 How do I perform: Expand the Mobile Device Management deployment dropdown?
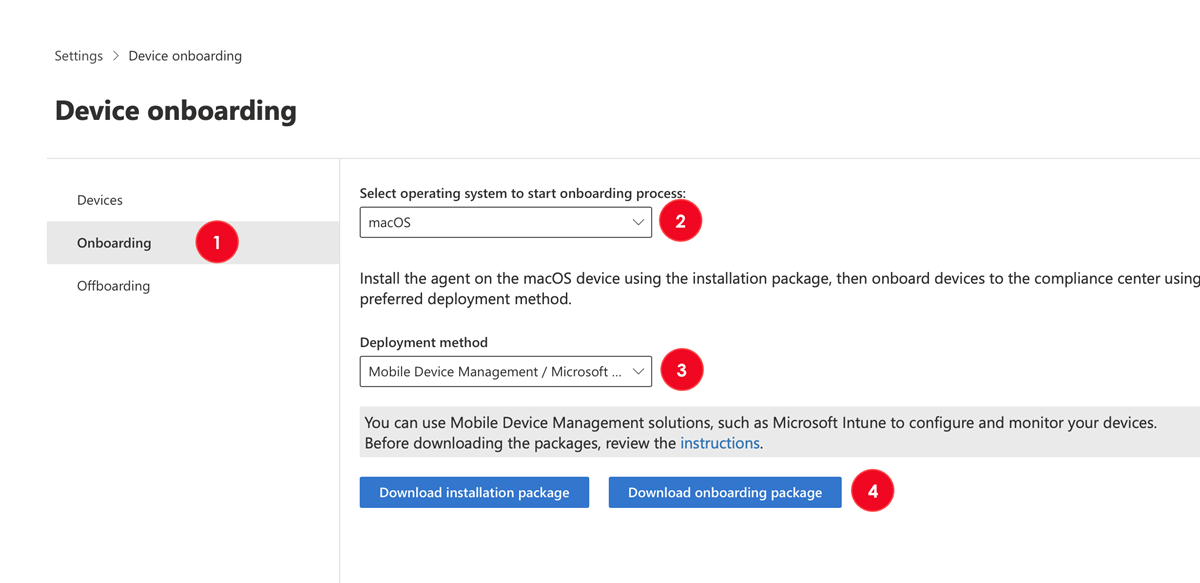(505, 372)
